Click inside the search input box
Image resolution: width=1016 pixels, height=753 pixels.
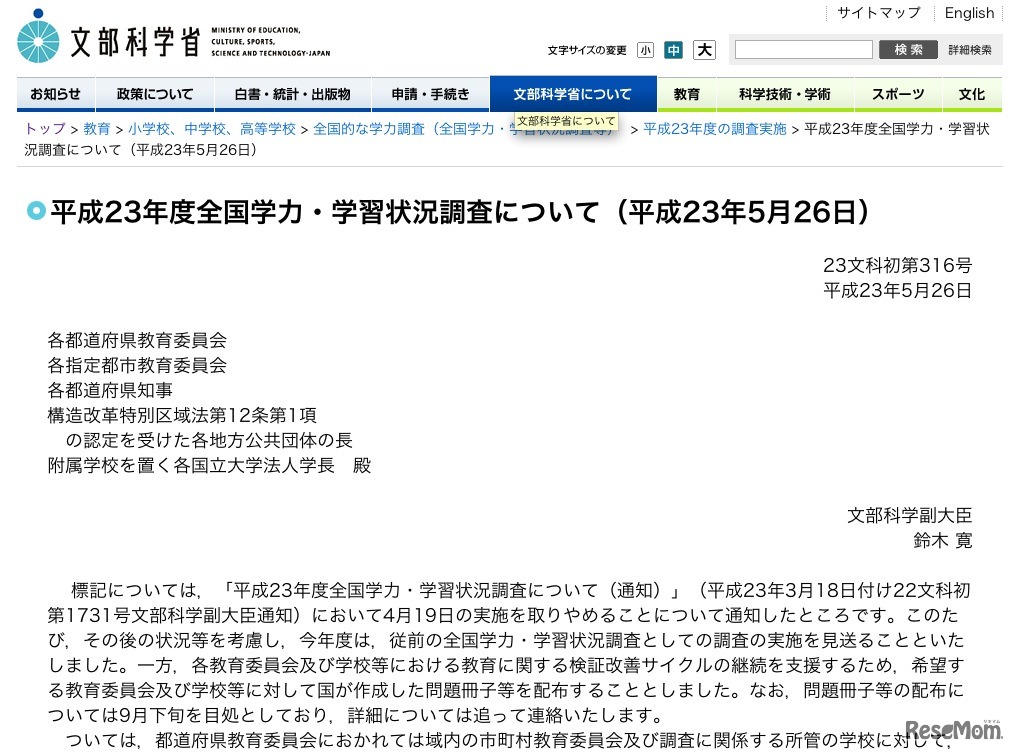[803, 49]
